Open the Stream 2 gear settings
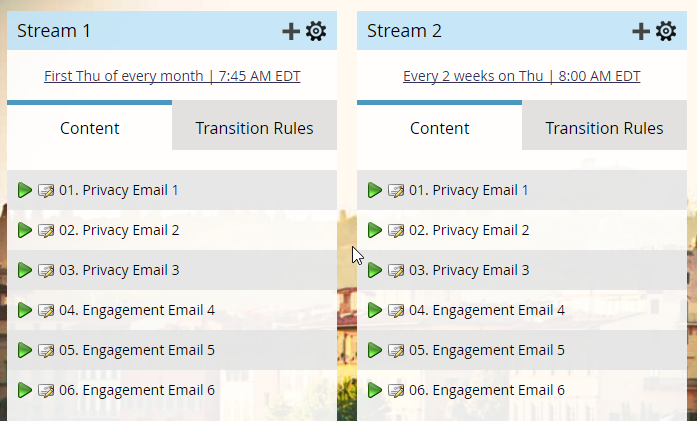 (x=666, y=31)
